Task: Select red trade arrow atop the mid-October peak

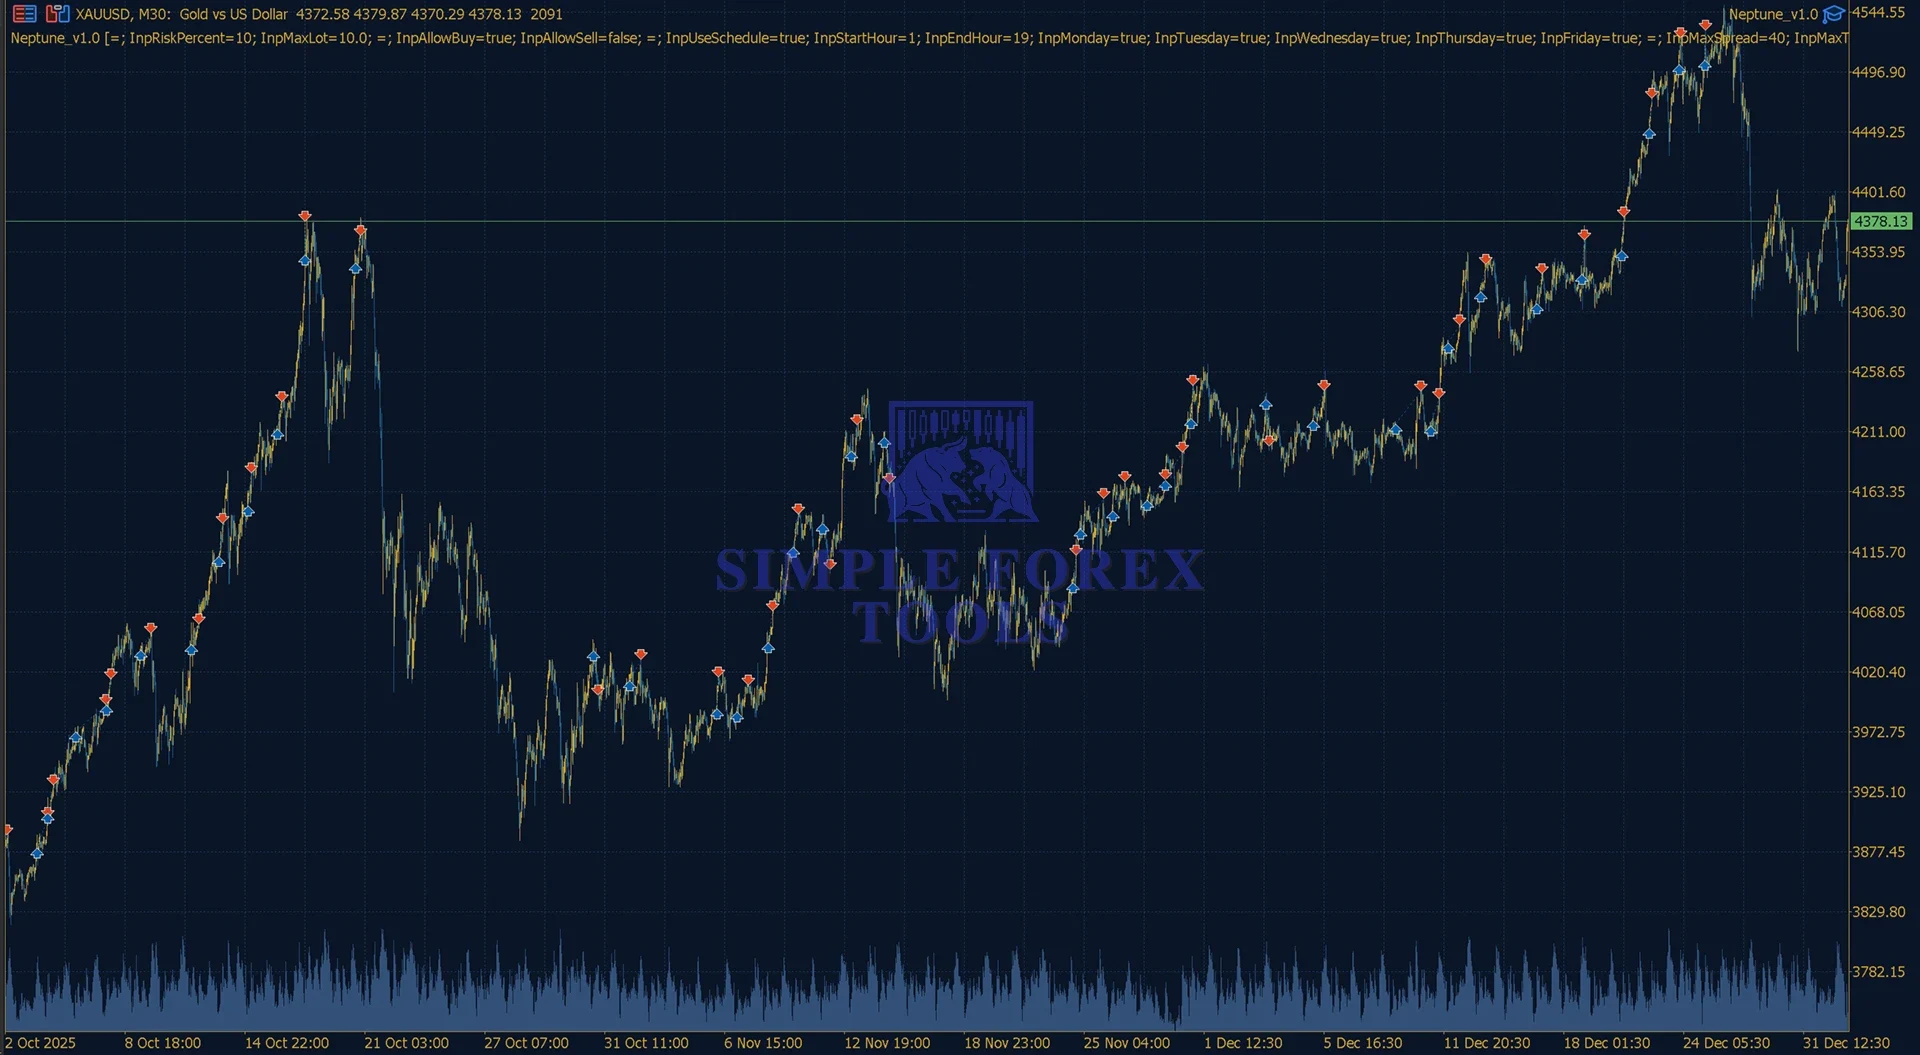Action: [x=305, y=215]
